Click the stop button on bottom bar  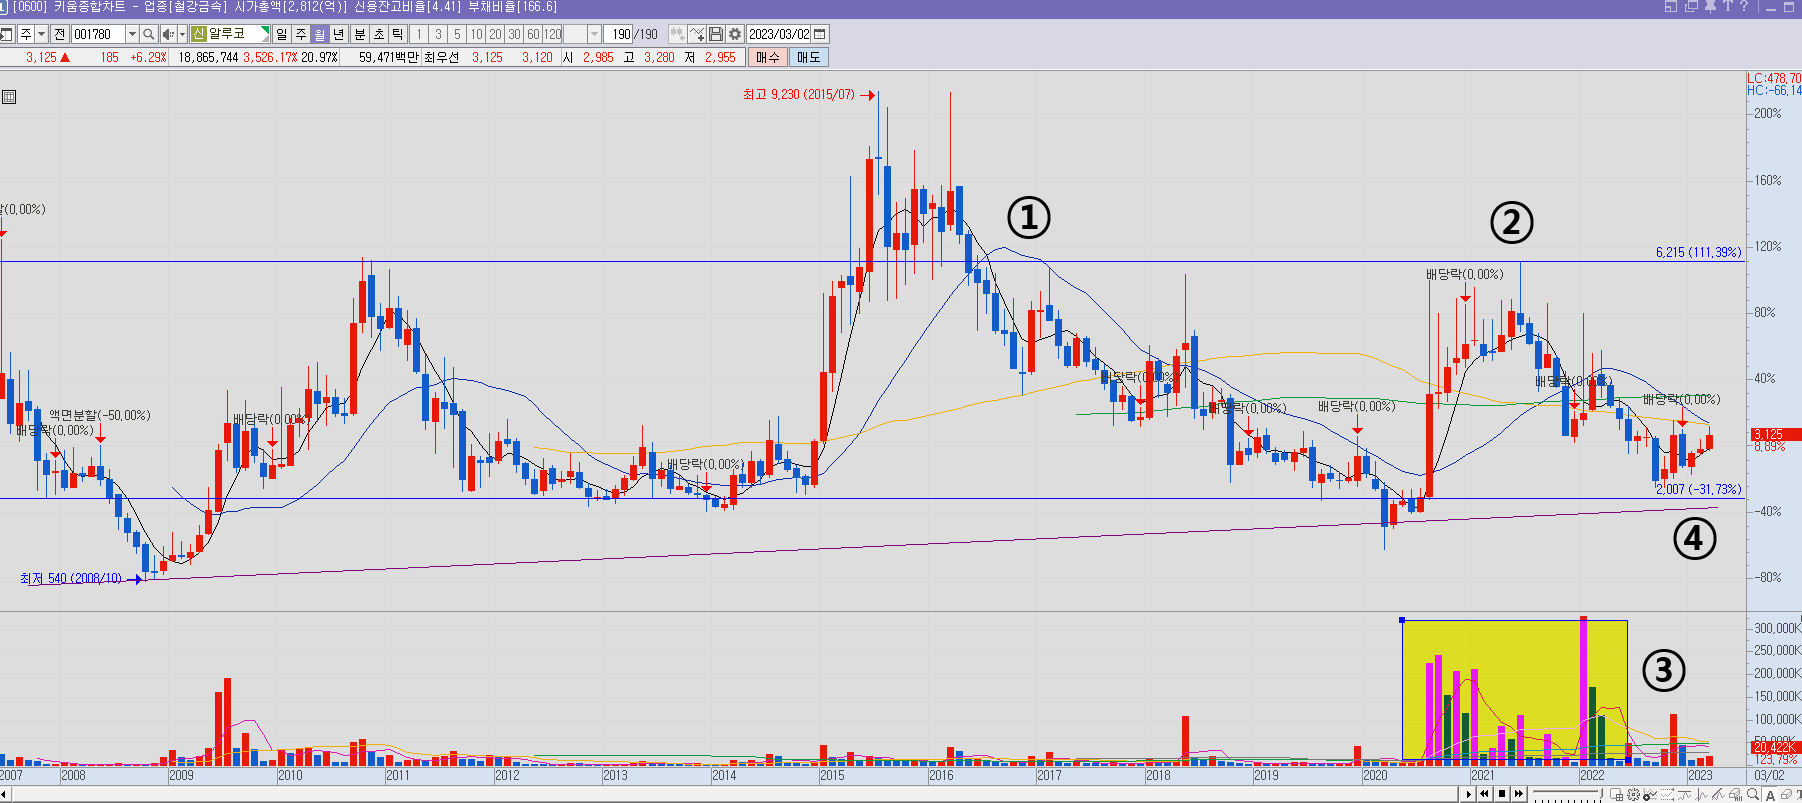[1502, 794]
